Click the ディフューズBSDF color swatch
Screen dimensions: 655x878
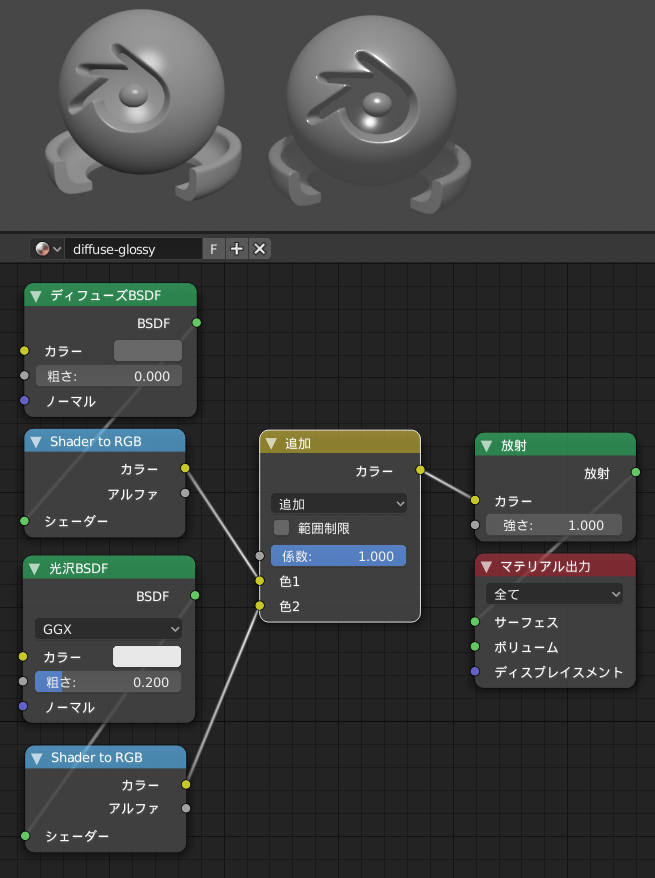[x=148, y=351]
